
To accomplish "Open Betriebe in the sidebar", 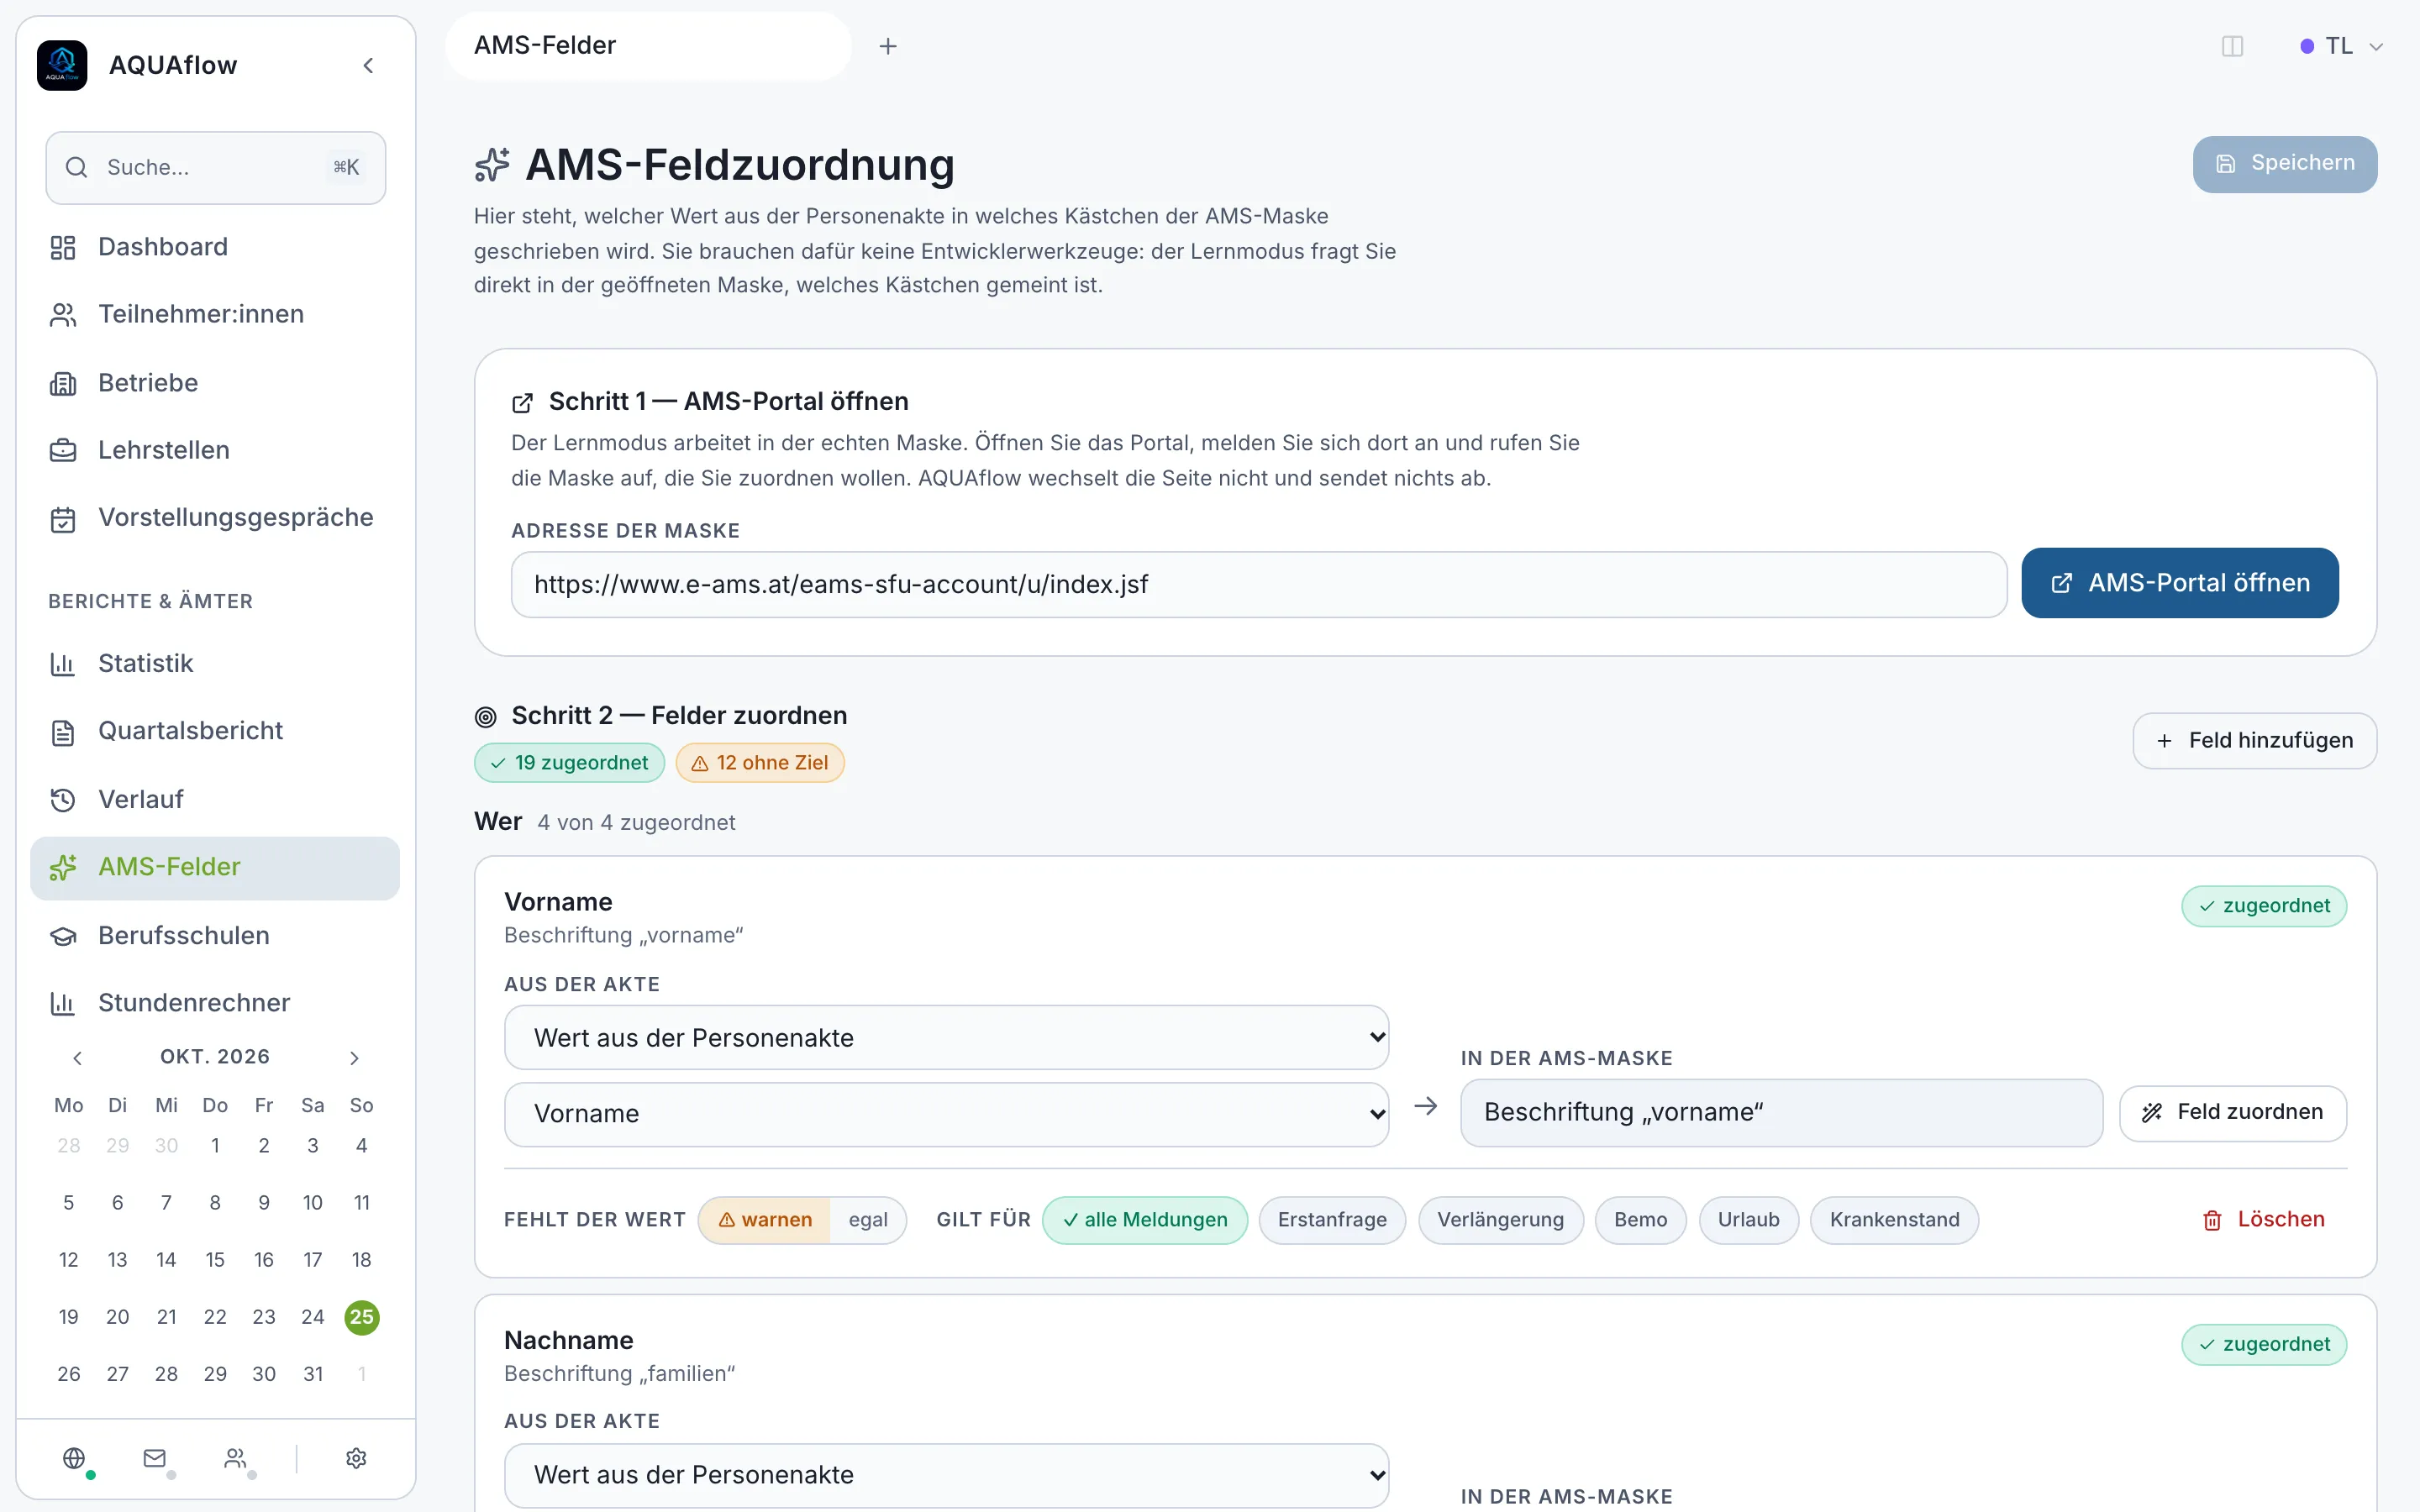I will [215, 383].
